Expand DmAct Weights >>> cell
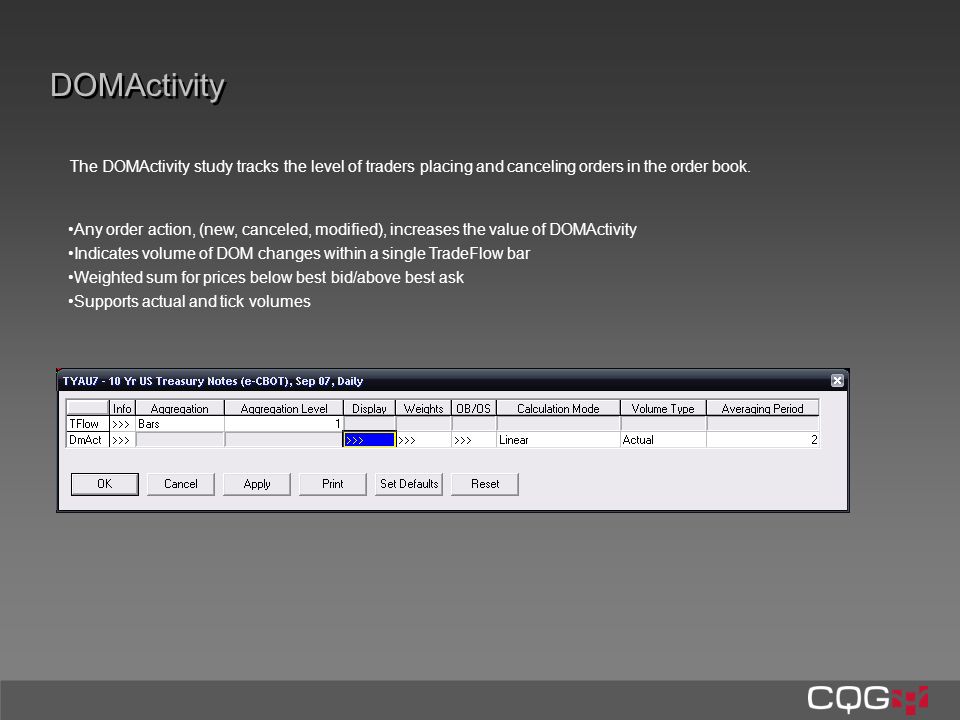 pos(423,440)
